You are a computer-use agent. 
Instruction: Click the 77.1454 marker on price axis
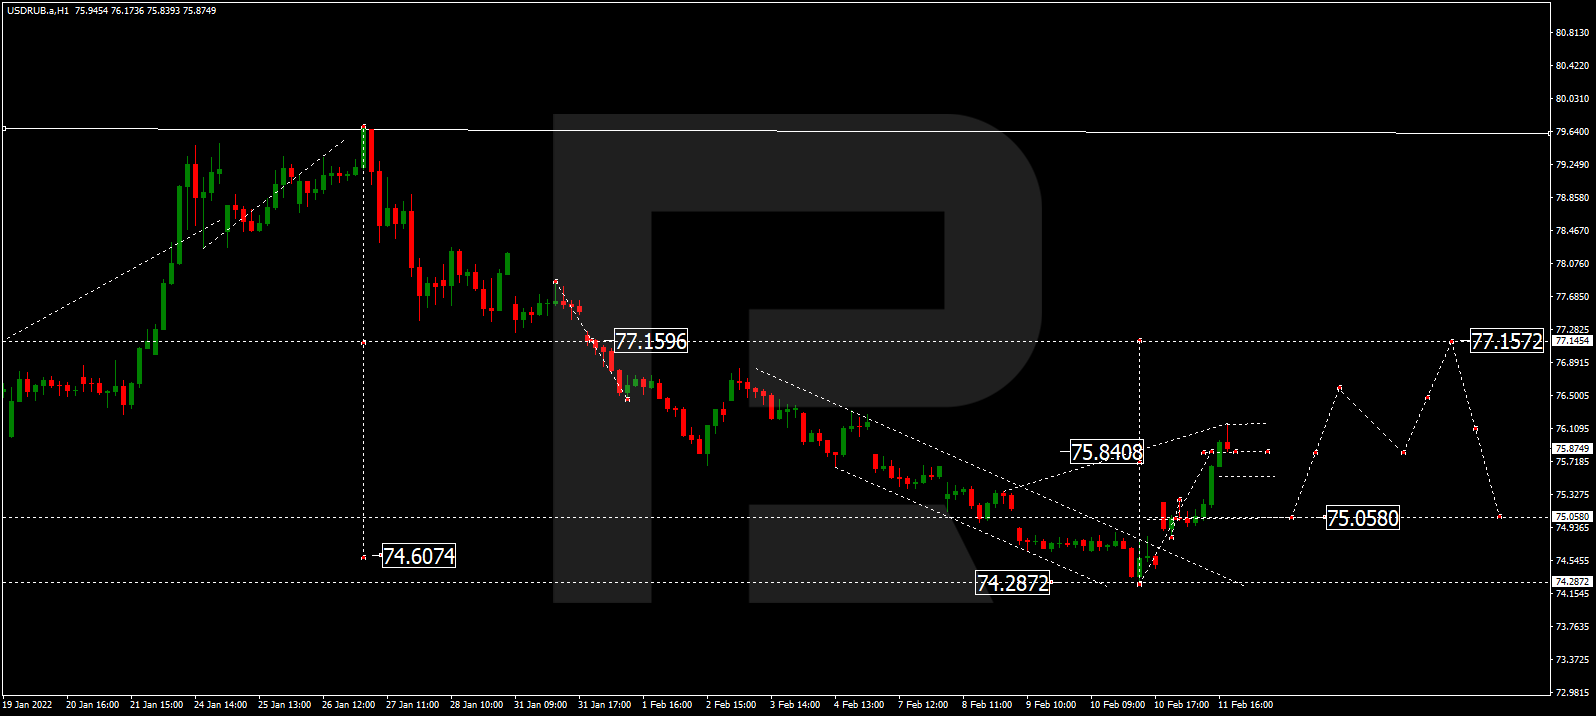(x=1571, y=341)
